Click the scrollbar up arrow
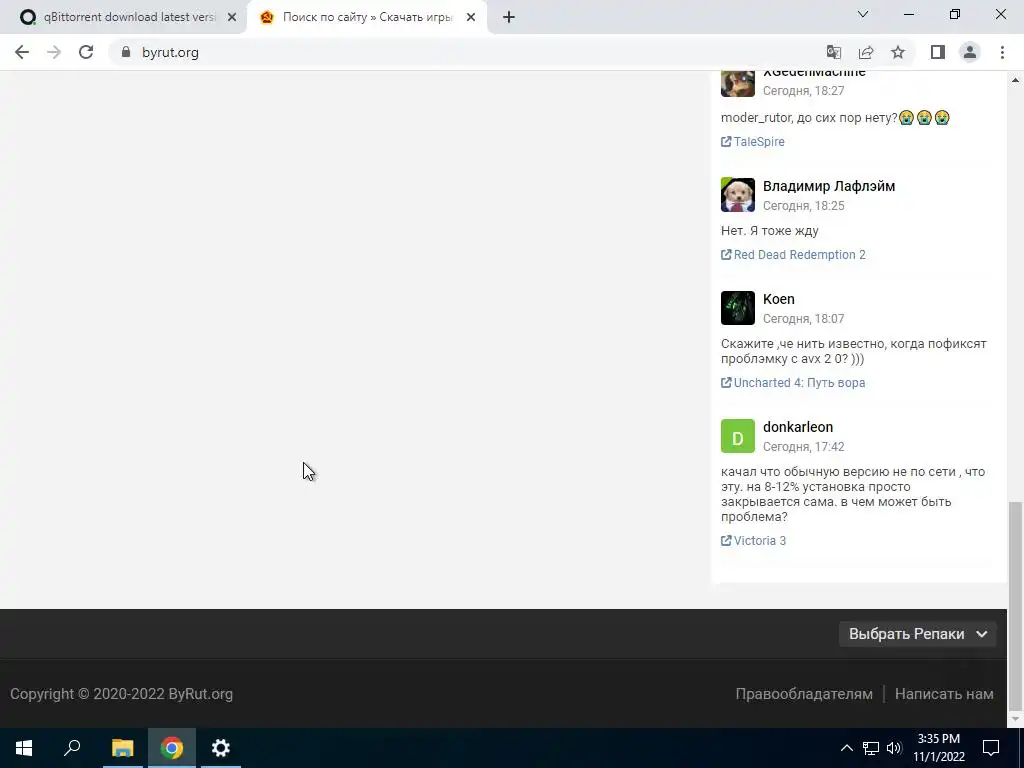The image size is (1024, 768). pyautogui.click(x=1015, y=80)
